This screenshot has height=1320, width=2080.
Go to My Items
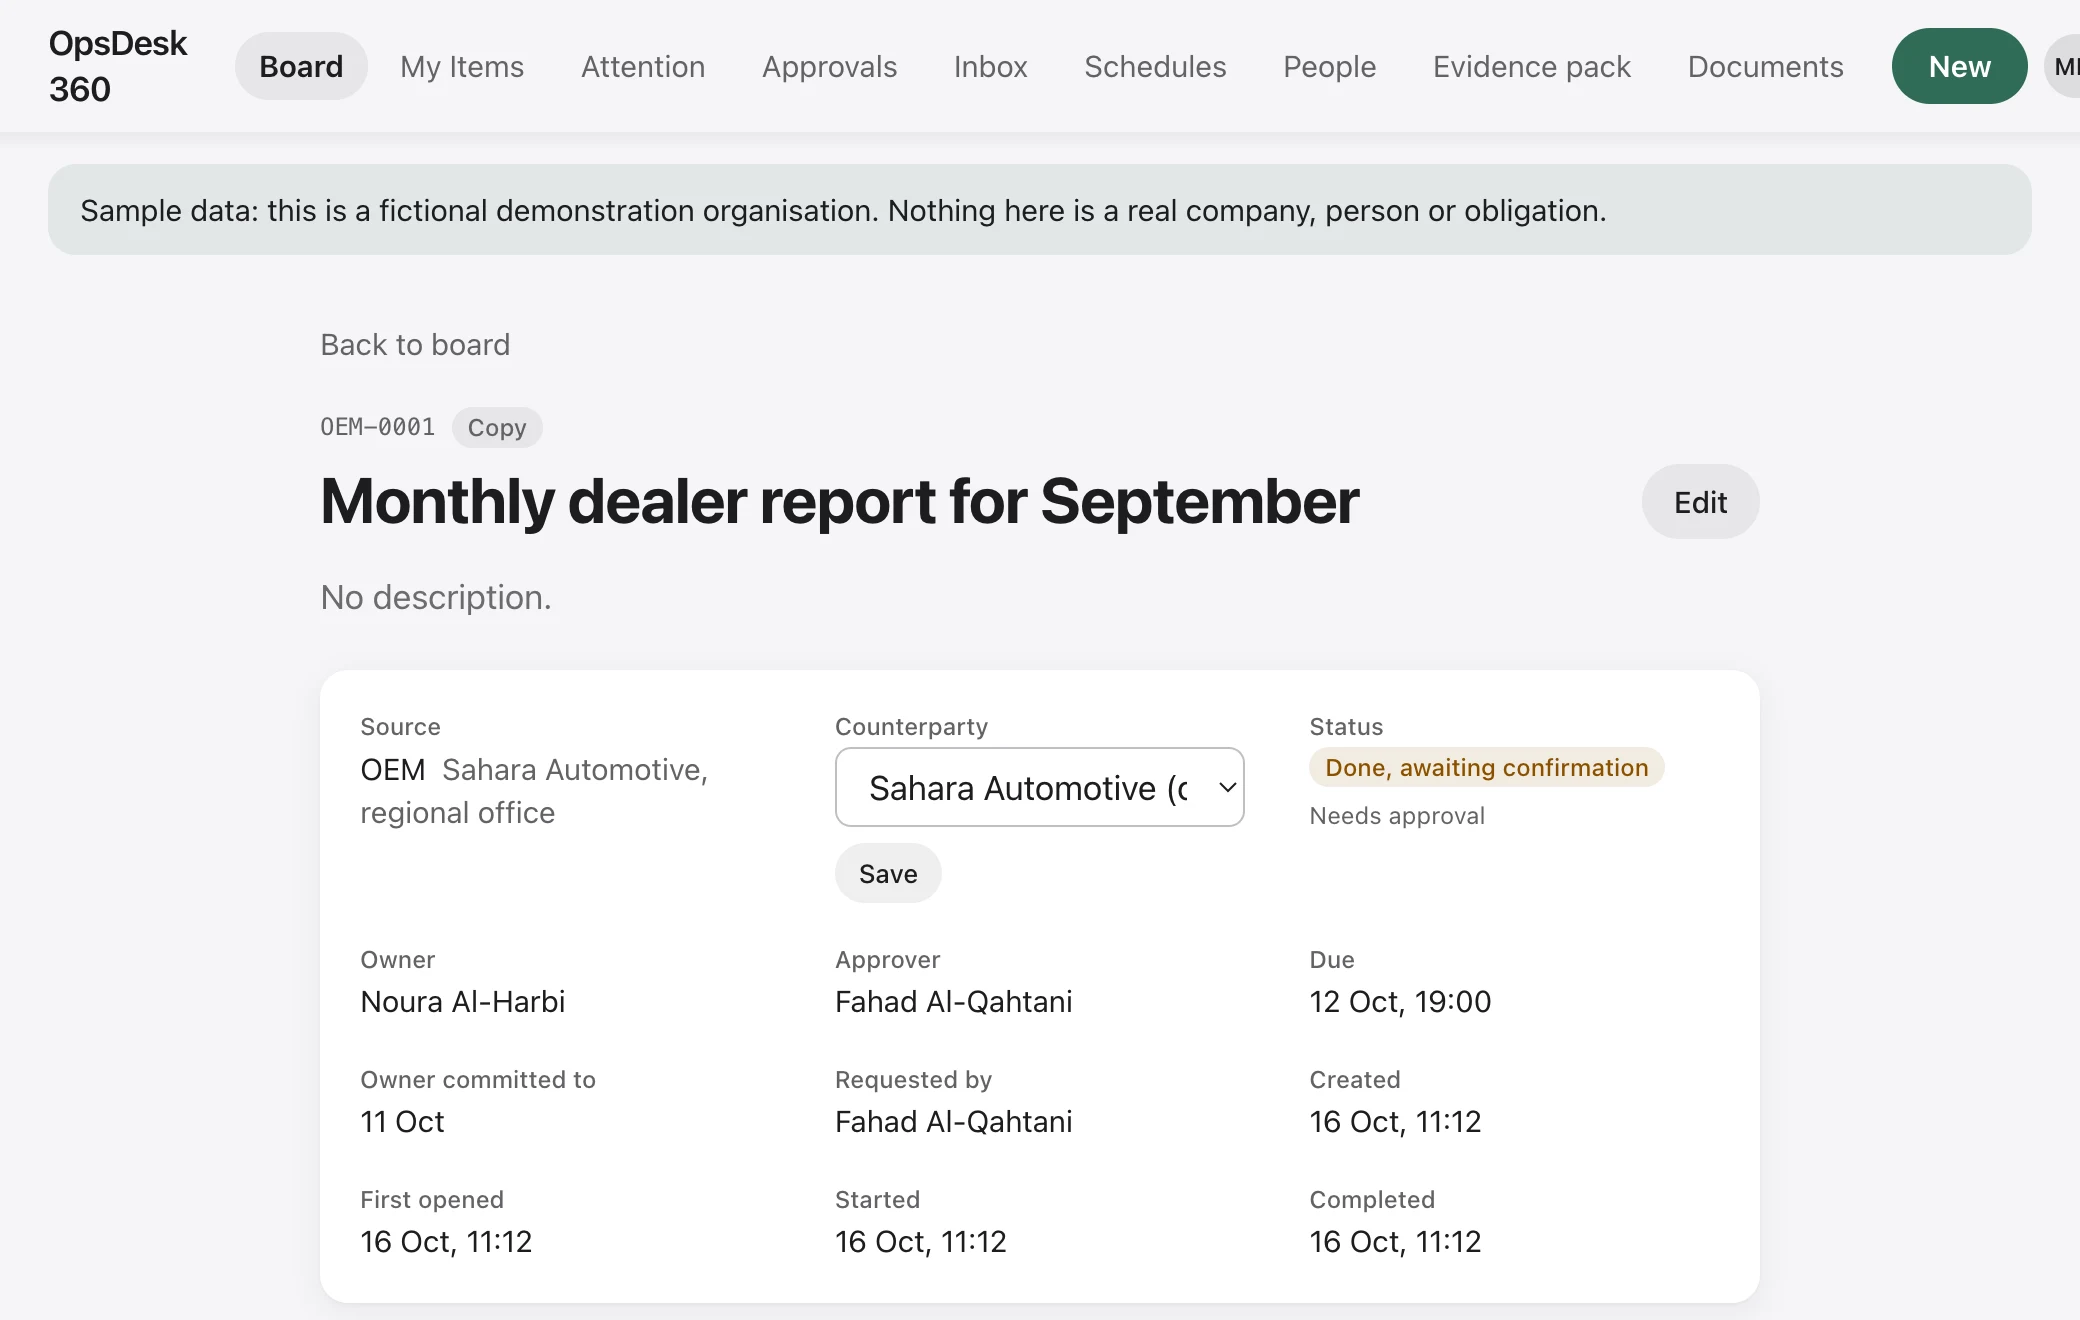click(x=462, y=66)
